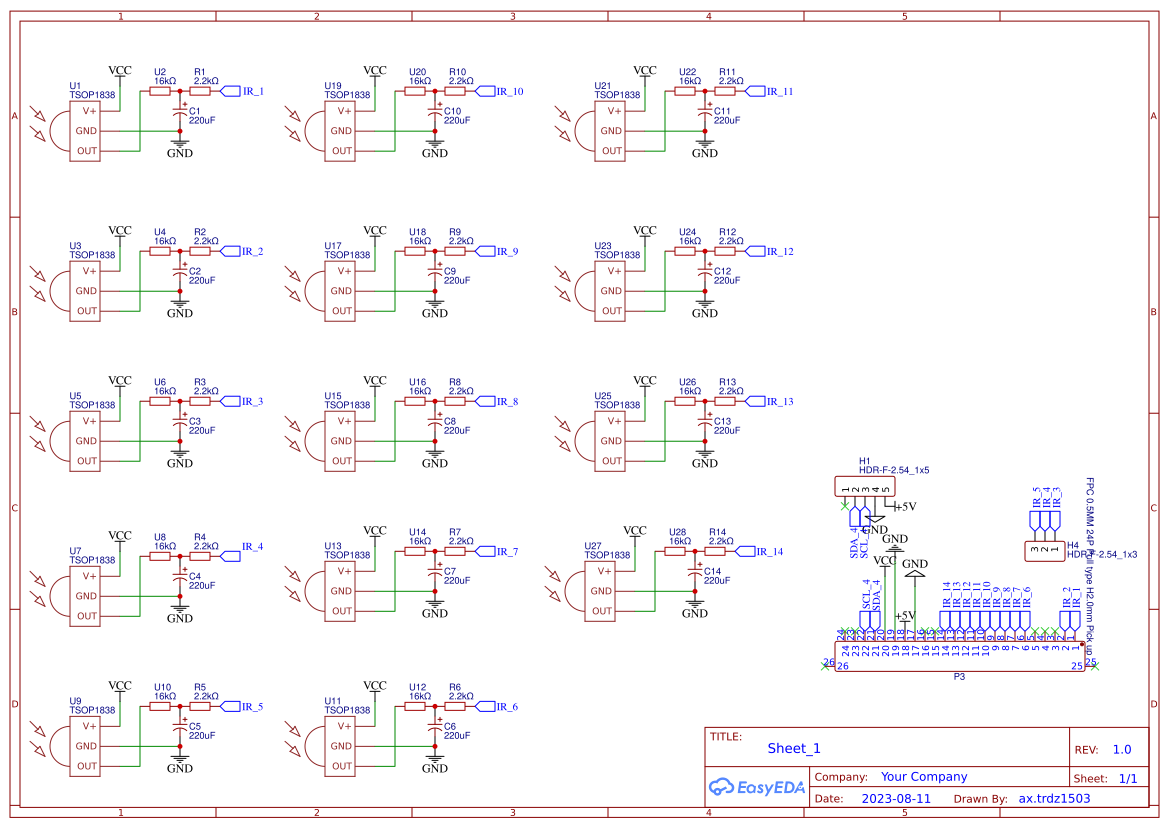This screenshot has width=1169, height=828.
Task: Select the U1 TSOP1838 IR receiver symbol
Action: [85, 131]
